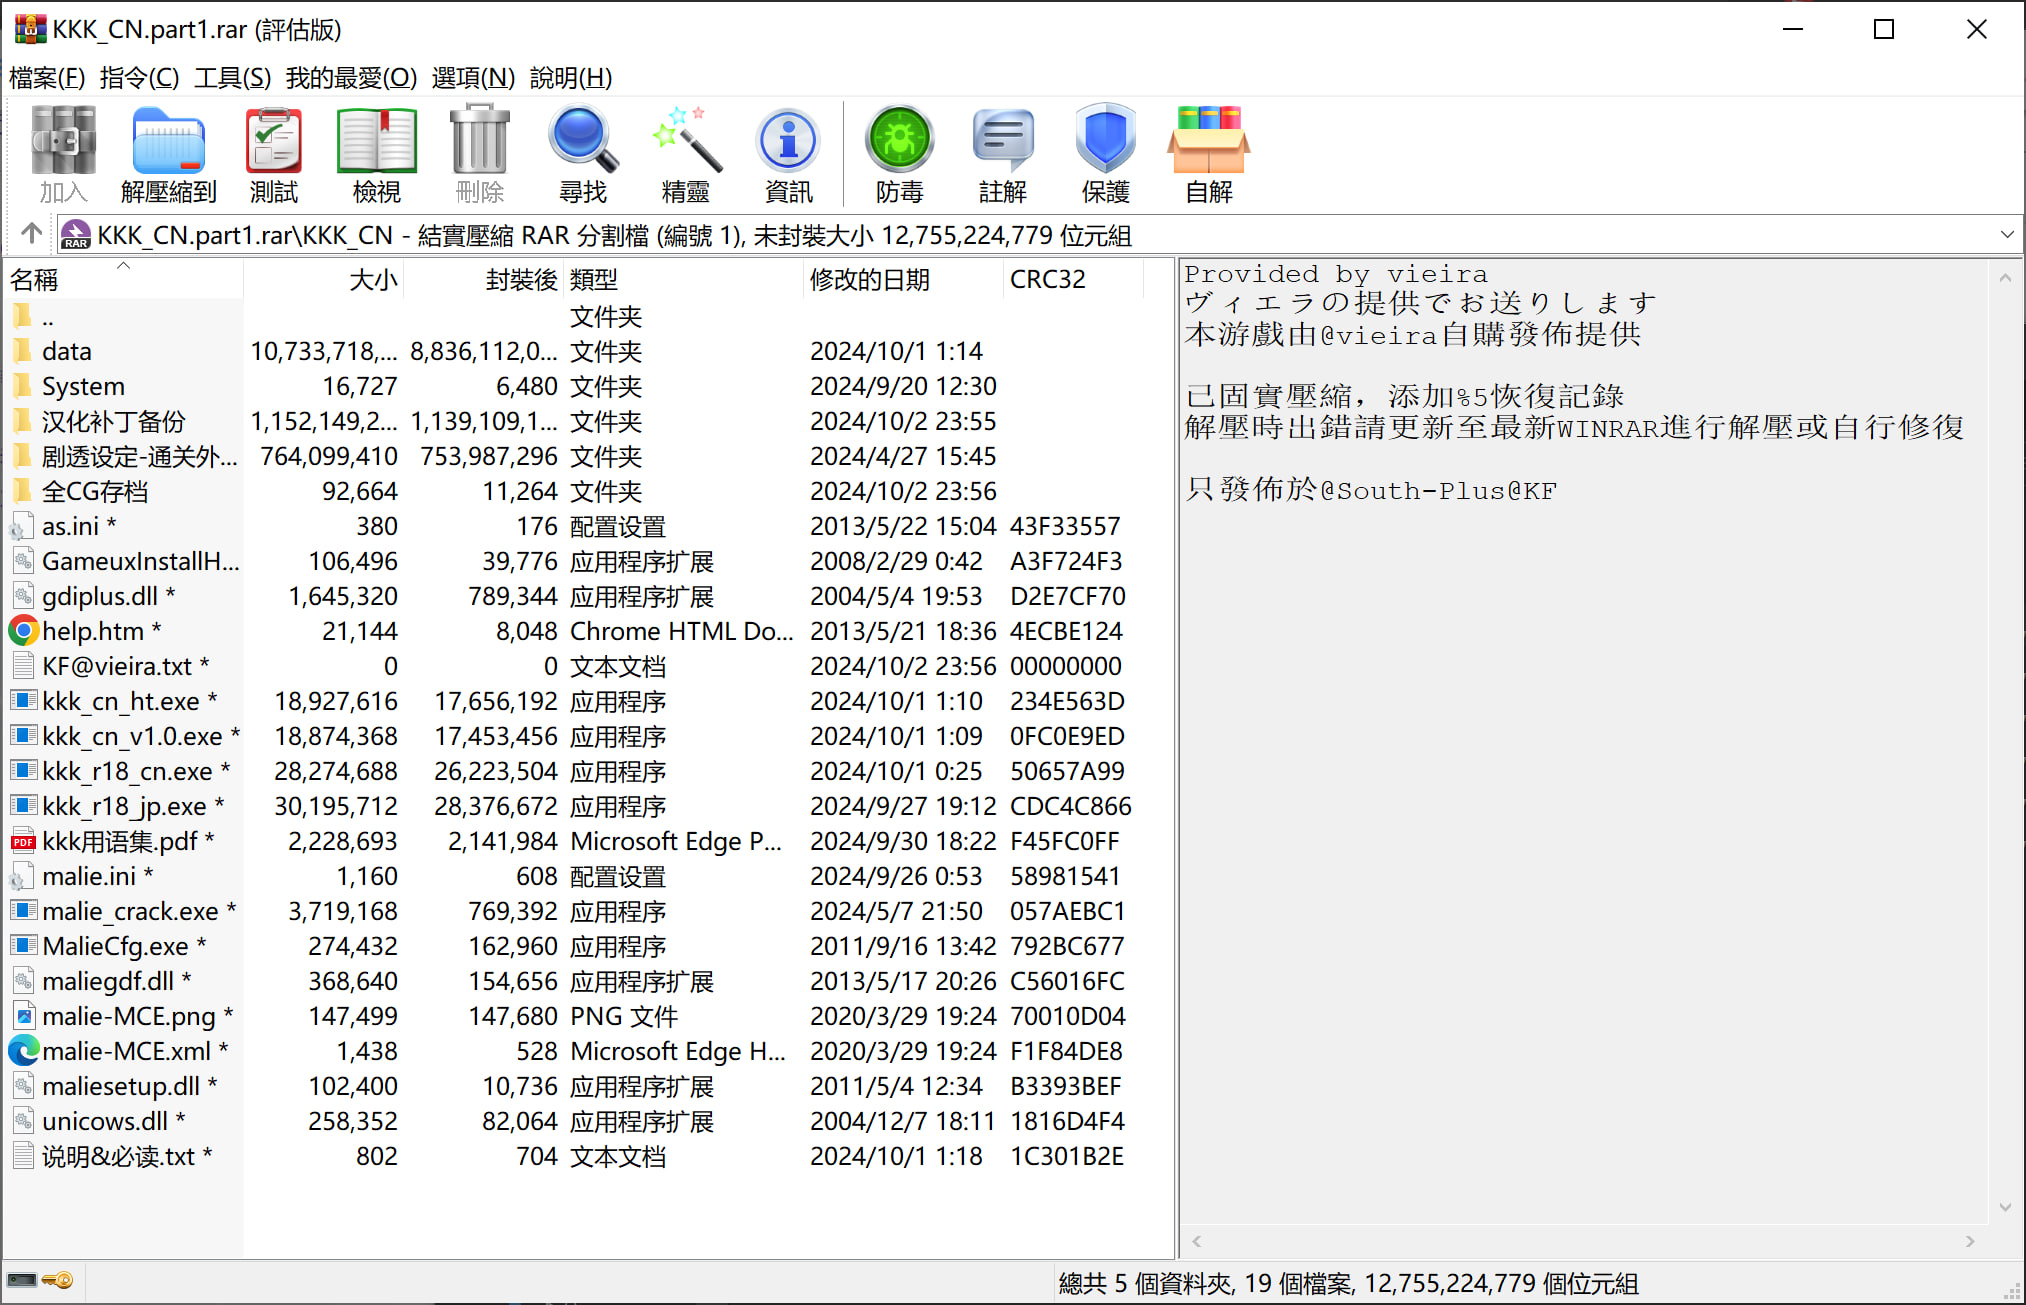Open the 我的最愛(O) favorites menu
Image resolution: width=2026 pixels, height=1305 pixels.
tap(351, 77)
